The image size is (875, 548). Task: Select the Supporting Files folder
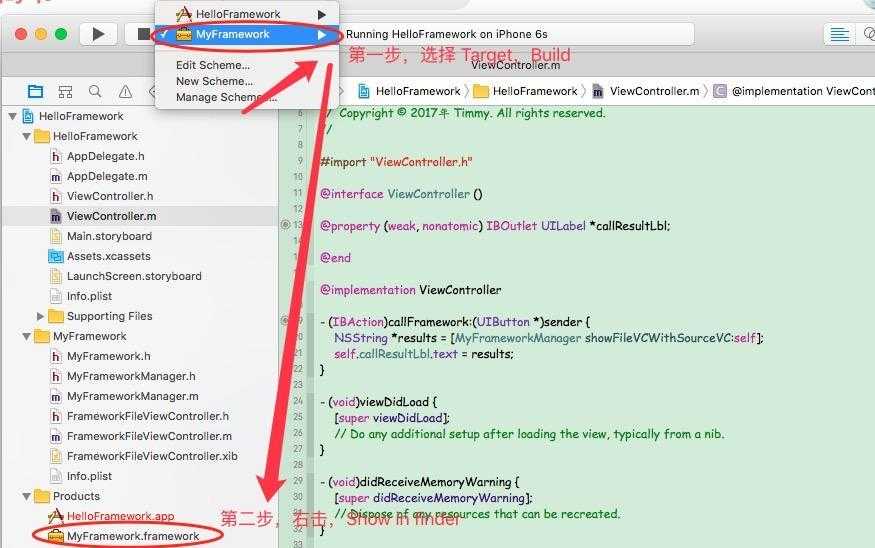click(x=109, y=316)
